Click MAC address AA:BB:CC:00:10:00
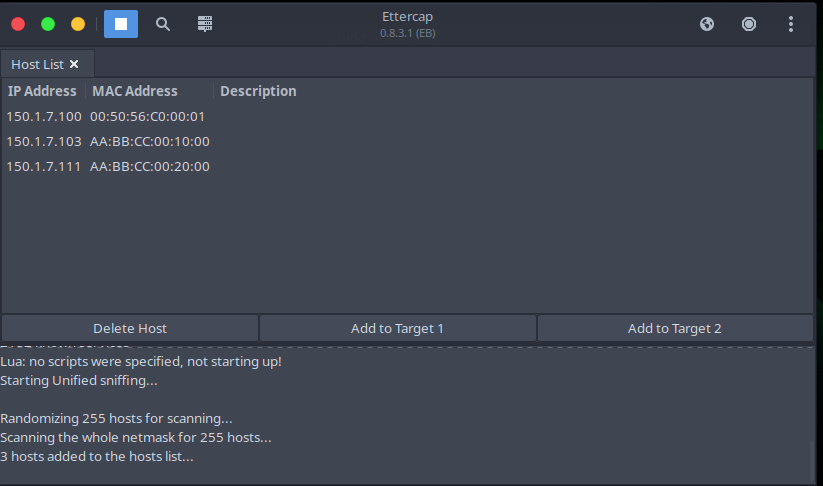 click(x=150, y=141)
